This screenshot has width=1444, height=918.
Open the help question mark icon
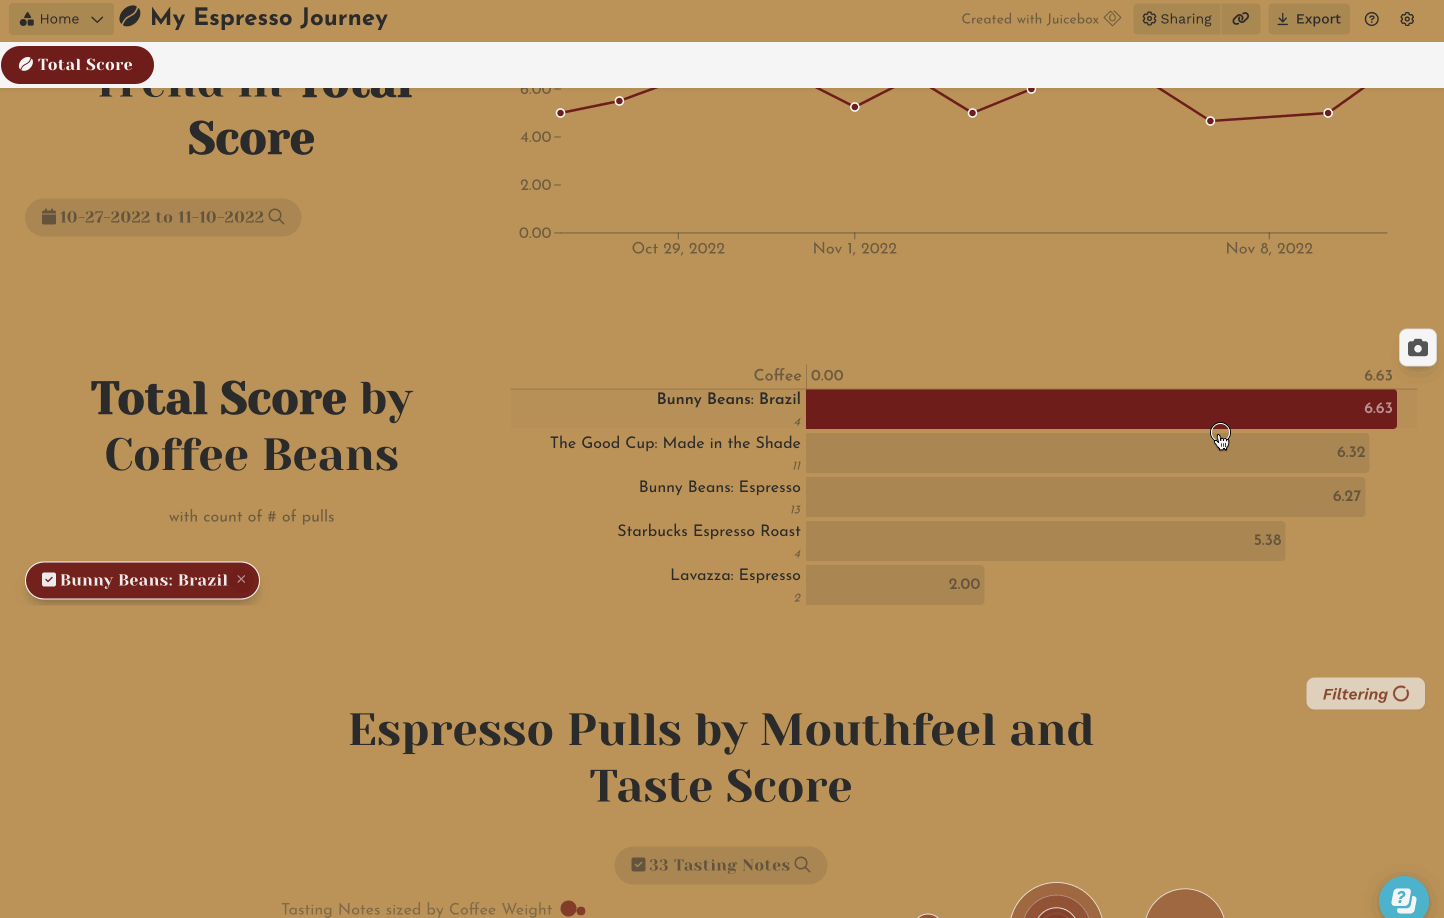tap(1372, 19)
